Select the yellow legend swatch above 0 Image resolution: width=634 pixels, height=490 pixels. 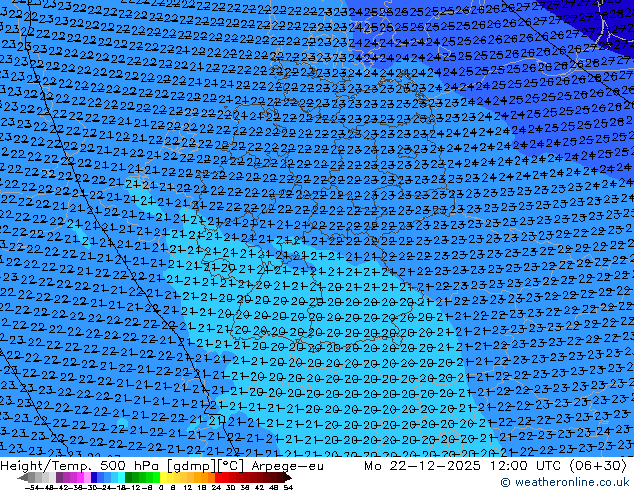163,477
